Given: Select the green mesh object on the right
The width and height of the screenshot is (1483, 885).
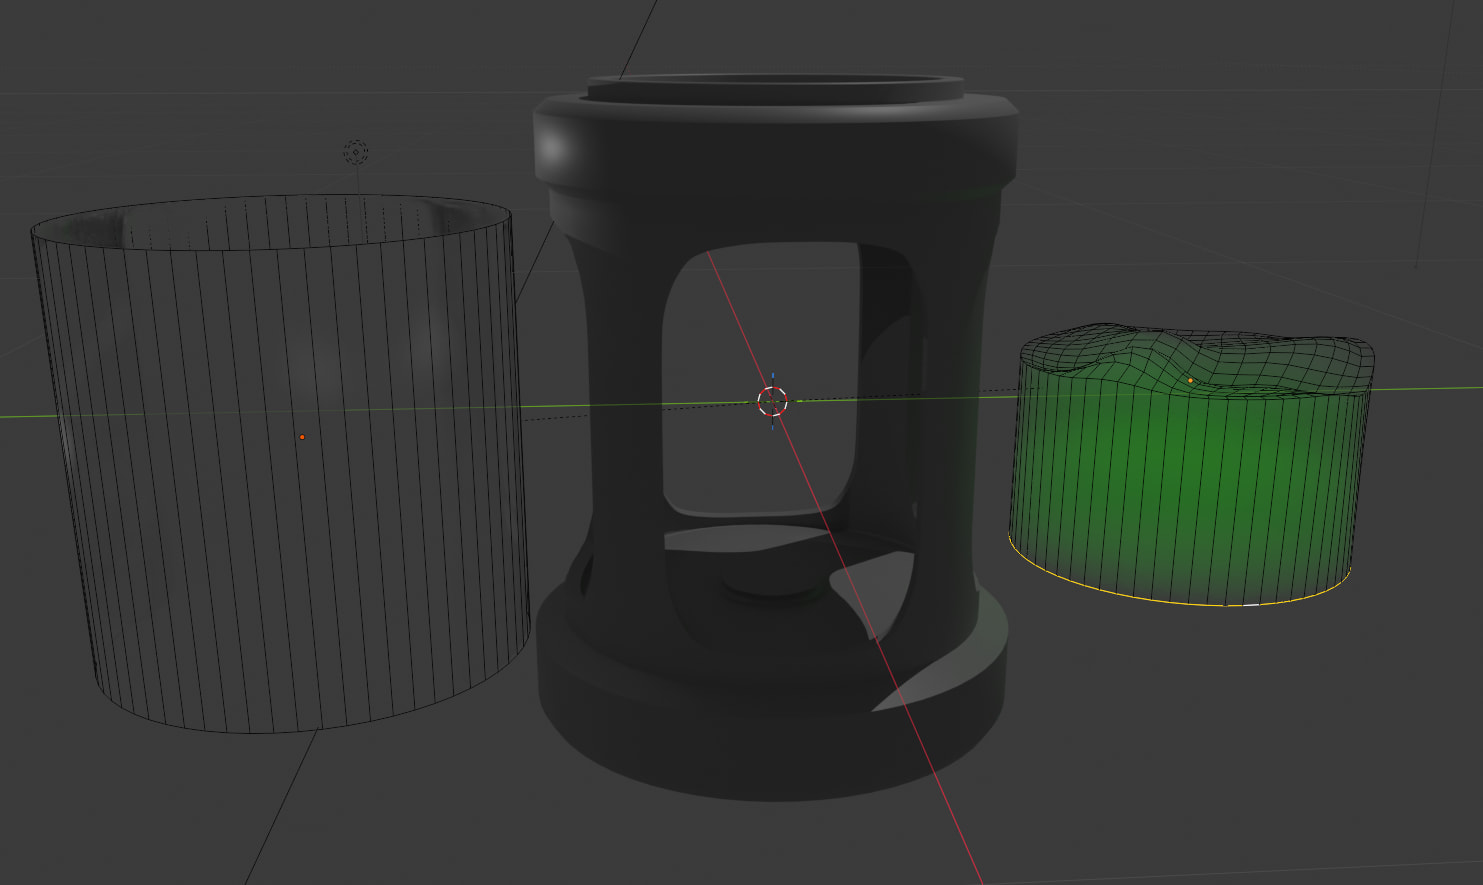Looking at the screenshot, I should (x=1192, y=463).
